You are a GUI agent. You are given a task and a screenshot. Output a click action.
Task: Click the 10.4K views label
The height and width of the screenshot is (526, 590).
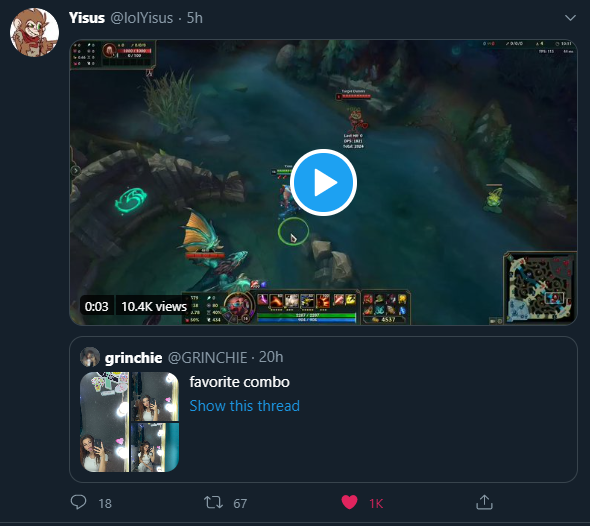coord(154,307)
